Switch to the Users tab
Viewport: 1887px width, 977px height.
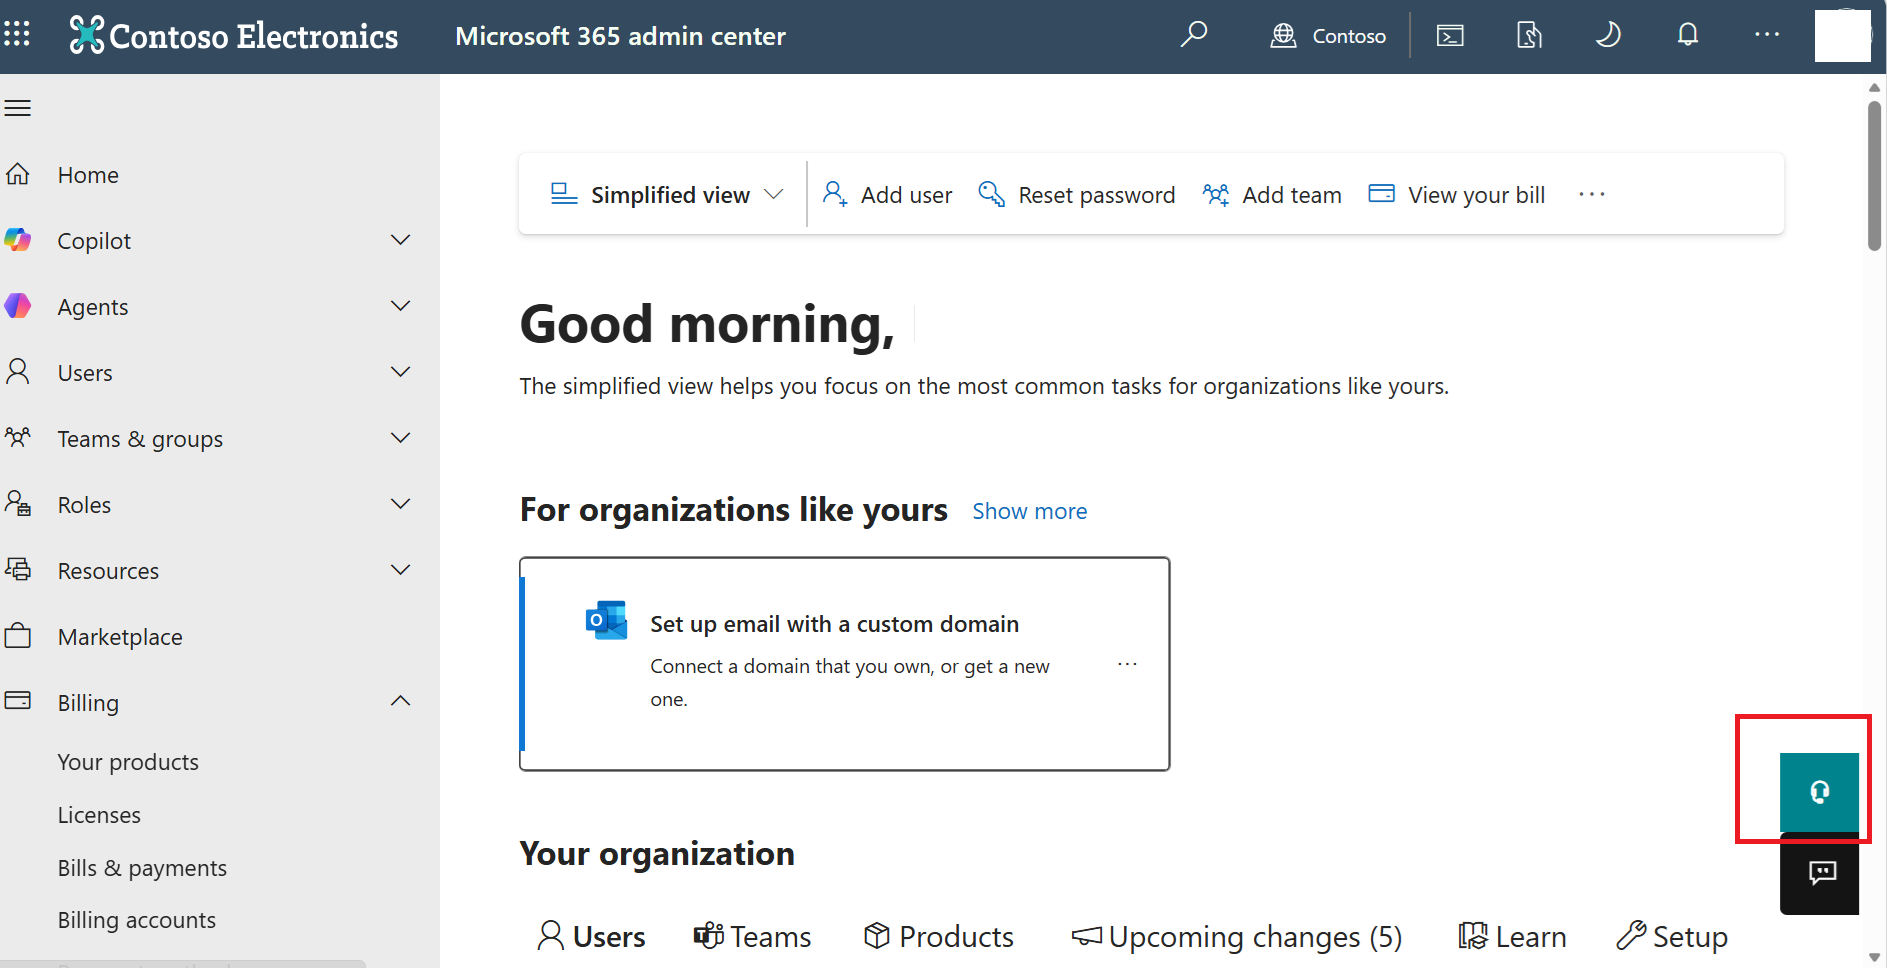click(x=592, y=936)
